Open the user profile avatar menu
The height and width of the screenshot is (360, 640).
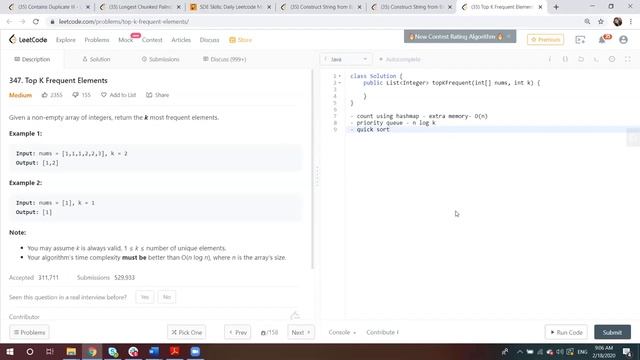click(623, 40)
